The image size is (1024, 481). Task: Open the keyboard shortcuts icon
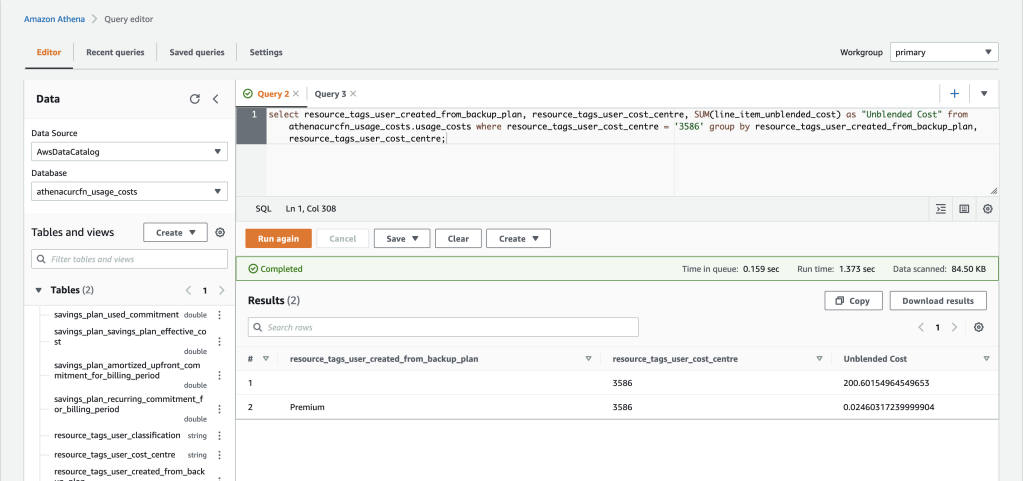964,209
